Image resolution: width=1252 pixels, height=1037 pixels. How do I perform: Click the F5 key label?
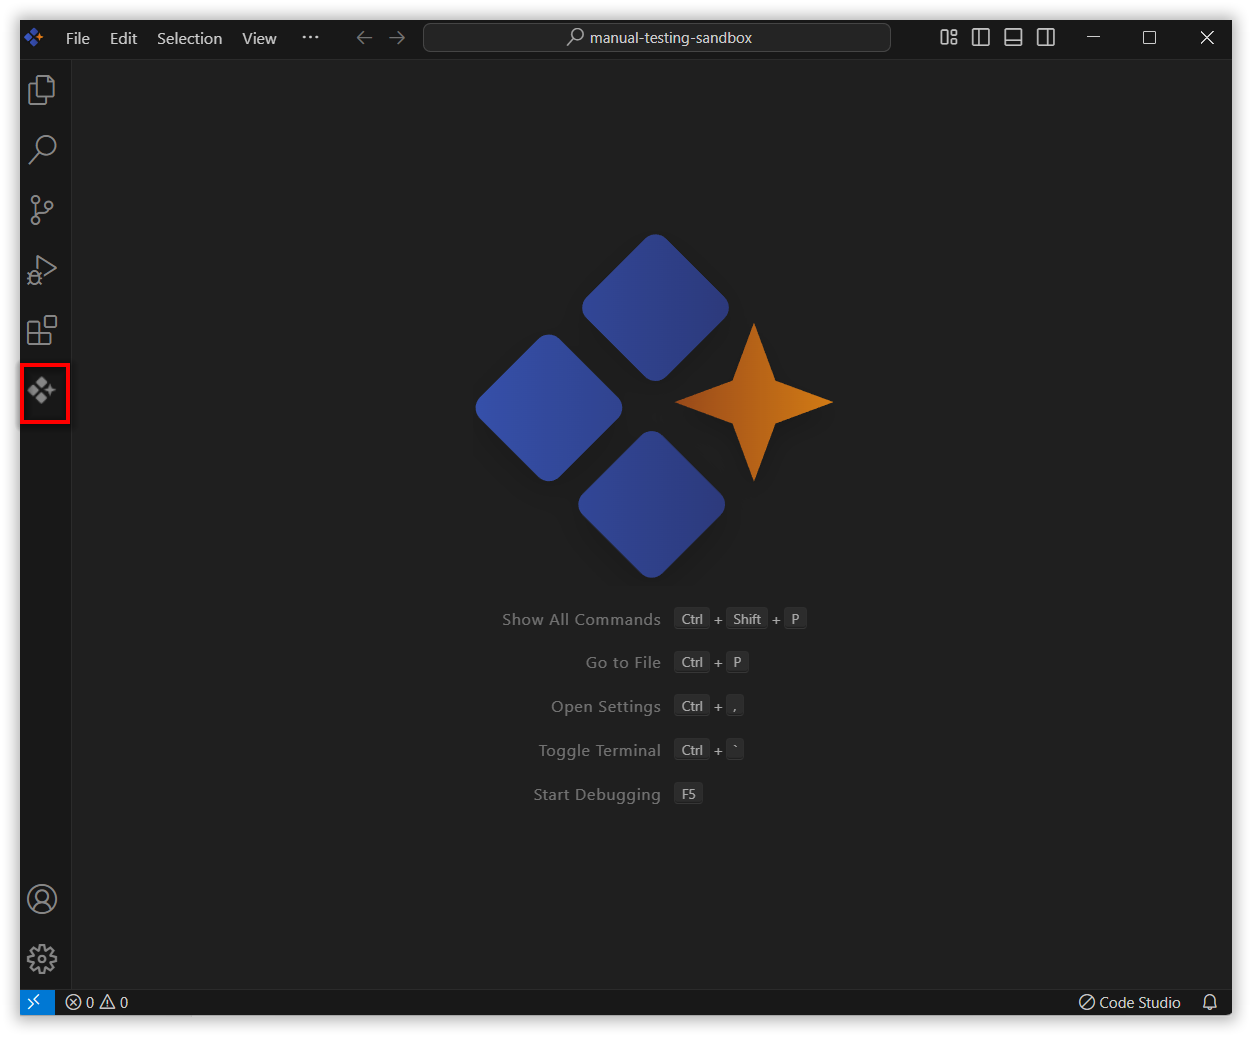(689, 794)
